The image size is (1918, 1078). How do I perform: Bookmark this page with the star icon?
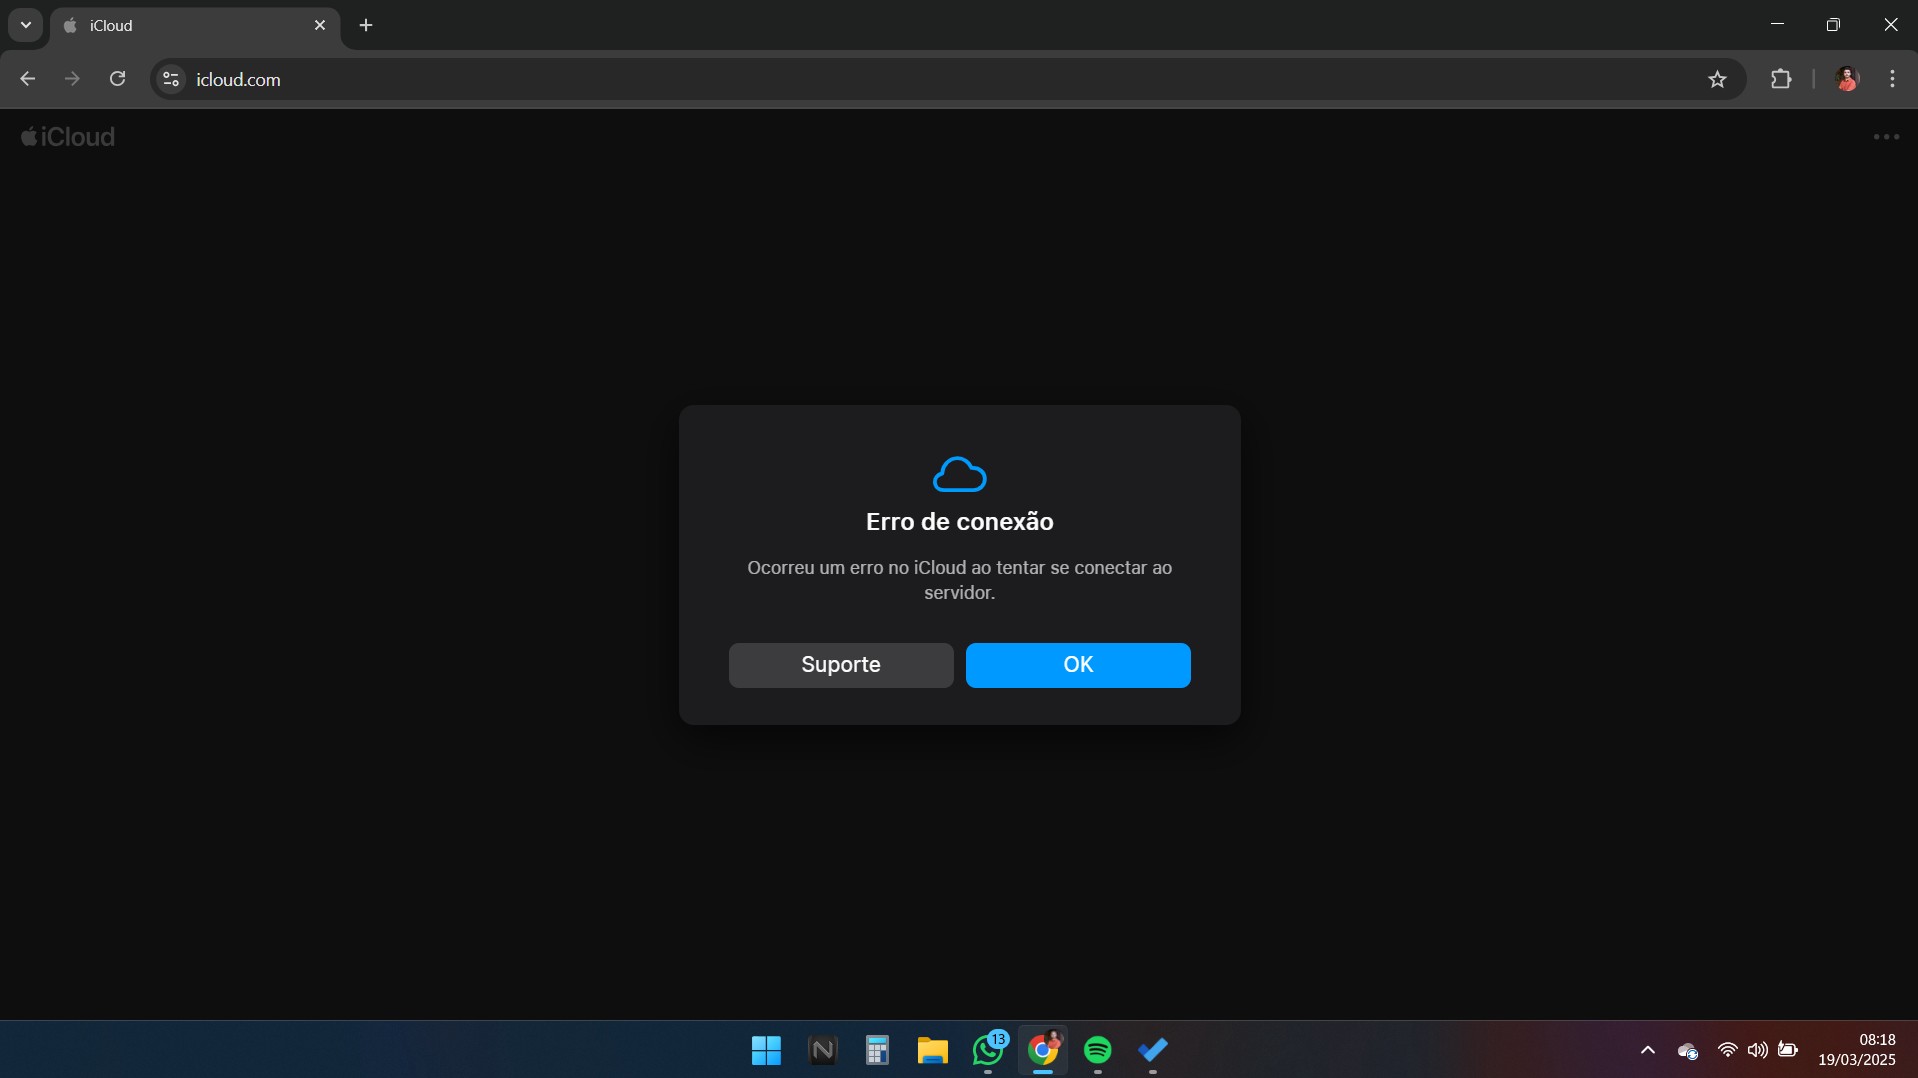1716,79
